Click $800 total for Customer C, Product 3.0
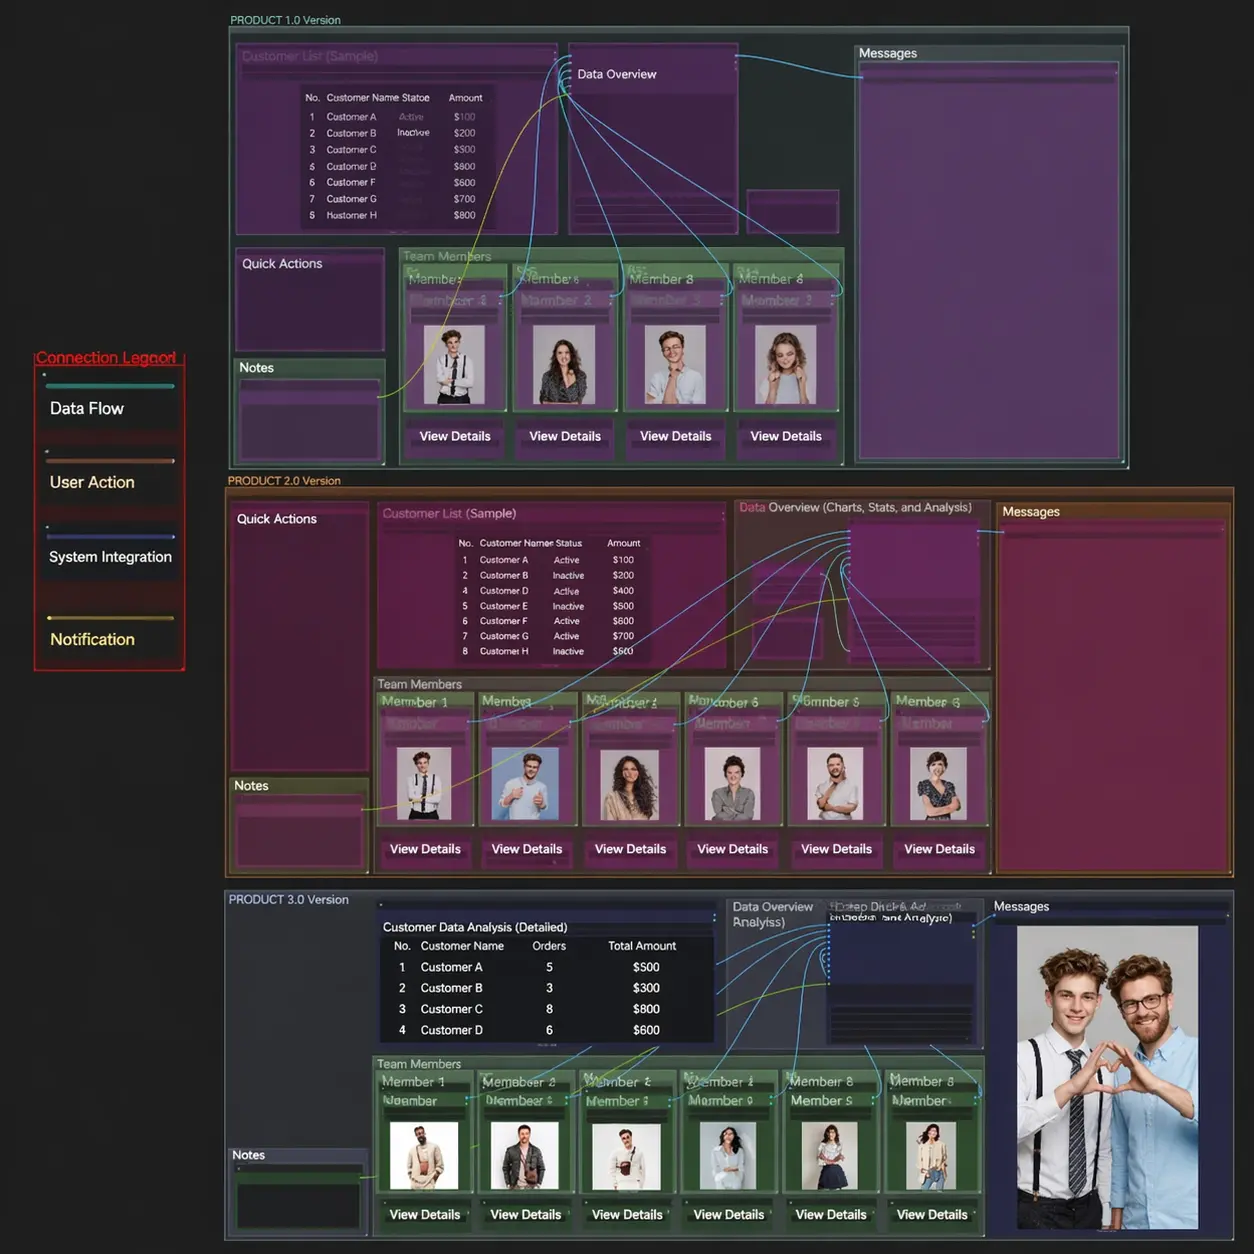The image size is (1254, 1254). pyautogui.click(x=646, y=1009)
